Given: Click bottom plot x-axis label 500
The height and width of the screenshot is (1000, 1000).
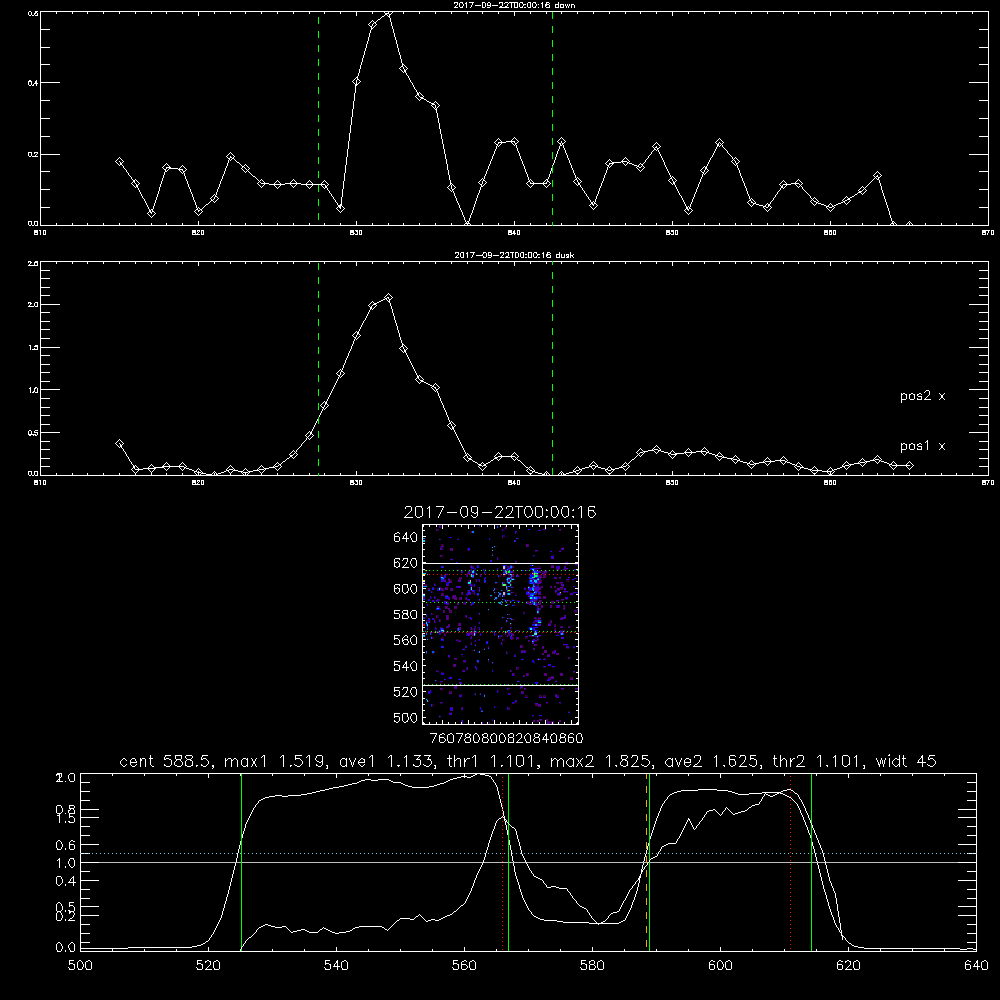Looking at the screenshot, I should coord(80,966).
